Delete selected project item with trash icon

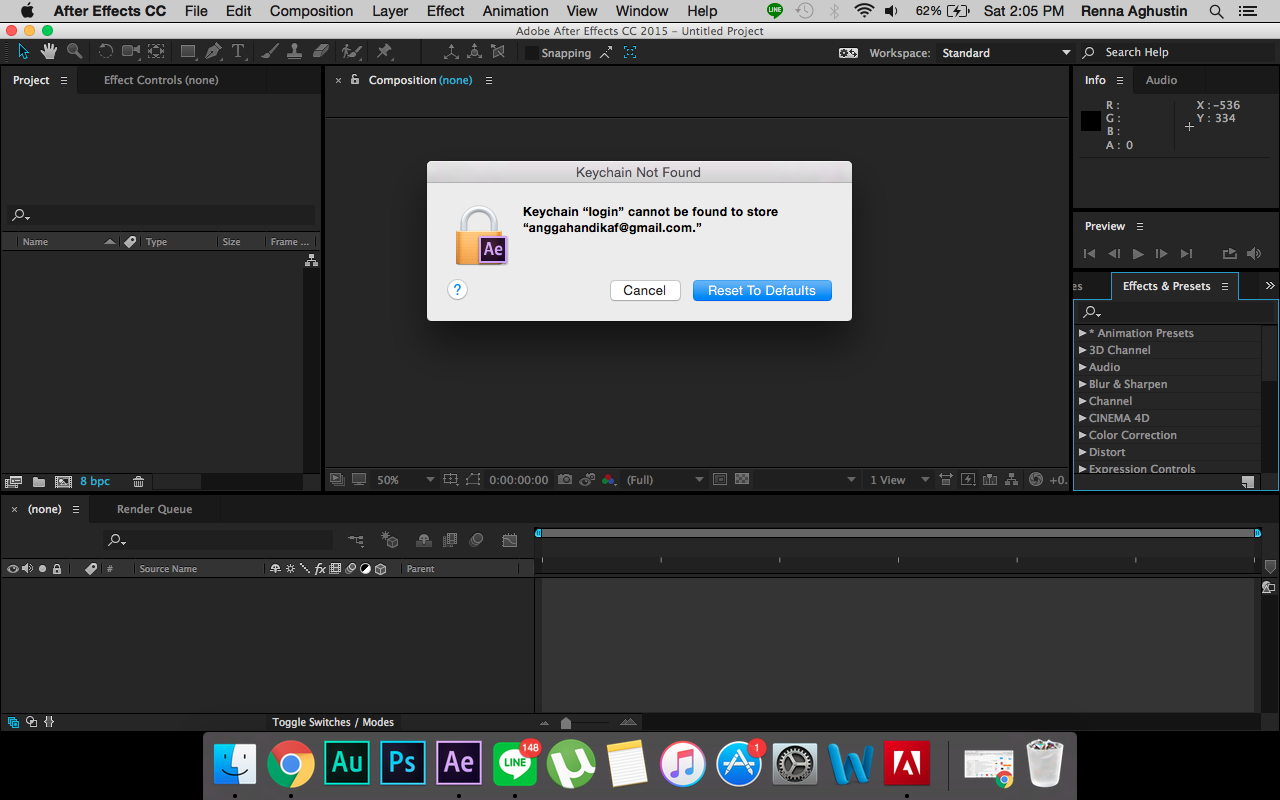point(138,481)
